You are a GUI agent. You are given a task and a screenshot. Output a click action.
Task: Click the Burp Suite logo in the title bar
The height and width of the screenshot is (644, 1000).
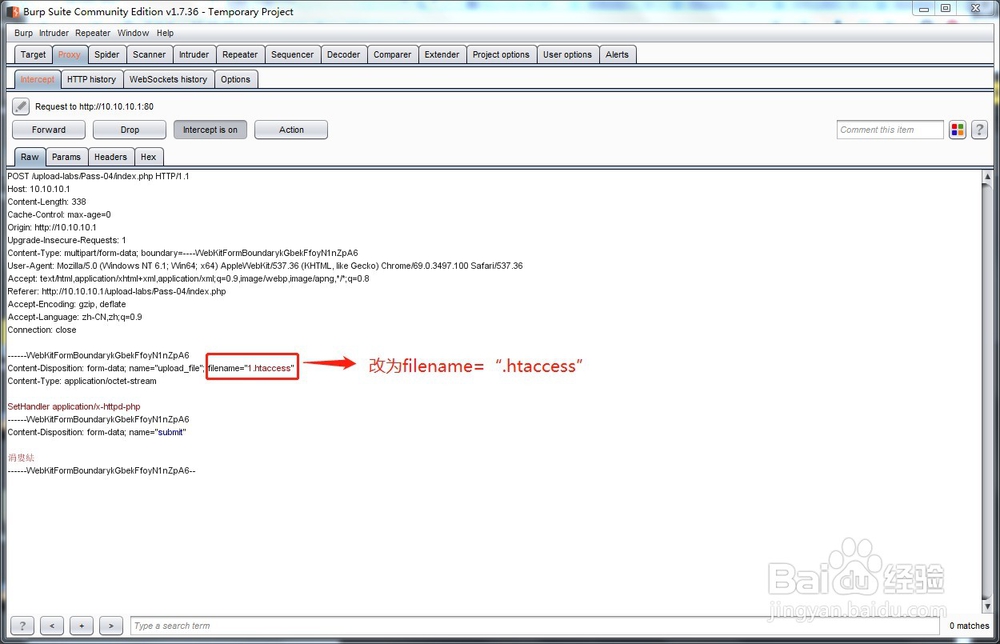[13, 11]
